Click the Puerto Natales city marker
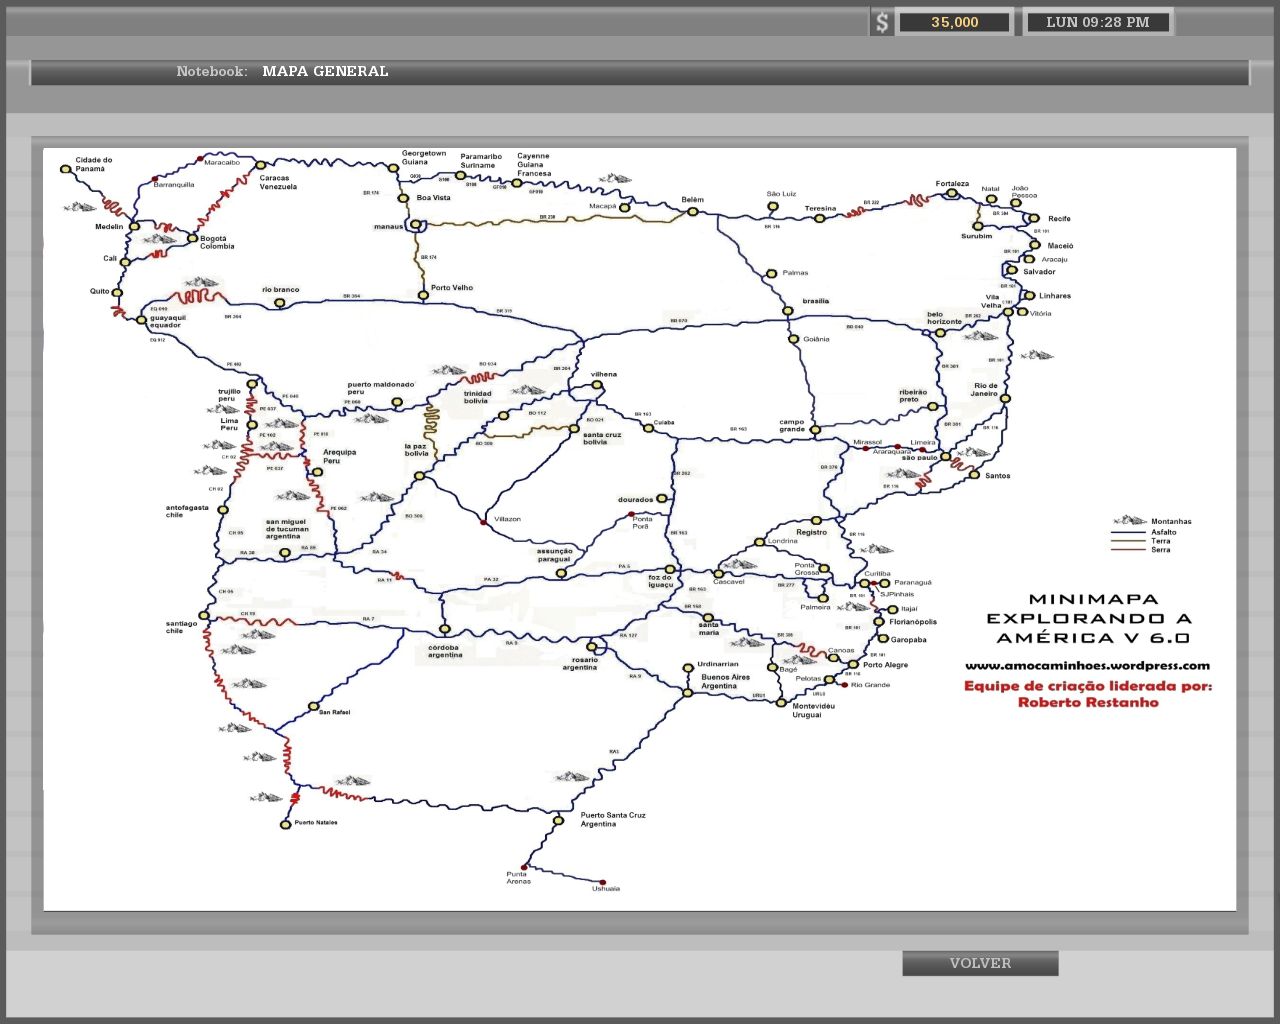Image resolution: width=1280 pixels, height=1024 pixels. coord(285,824)
